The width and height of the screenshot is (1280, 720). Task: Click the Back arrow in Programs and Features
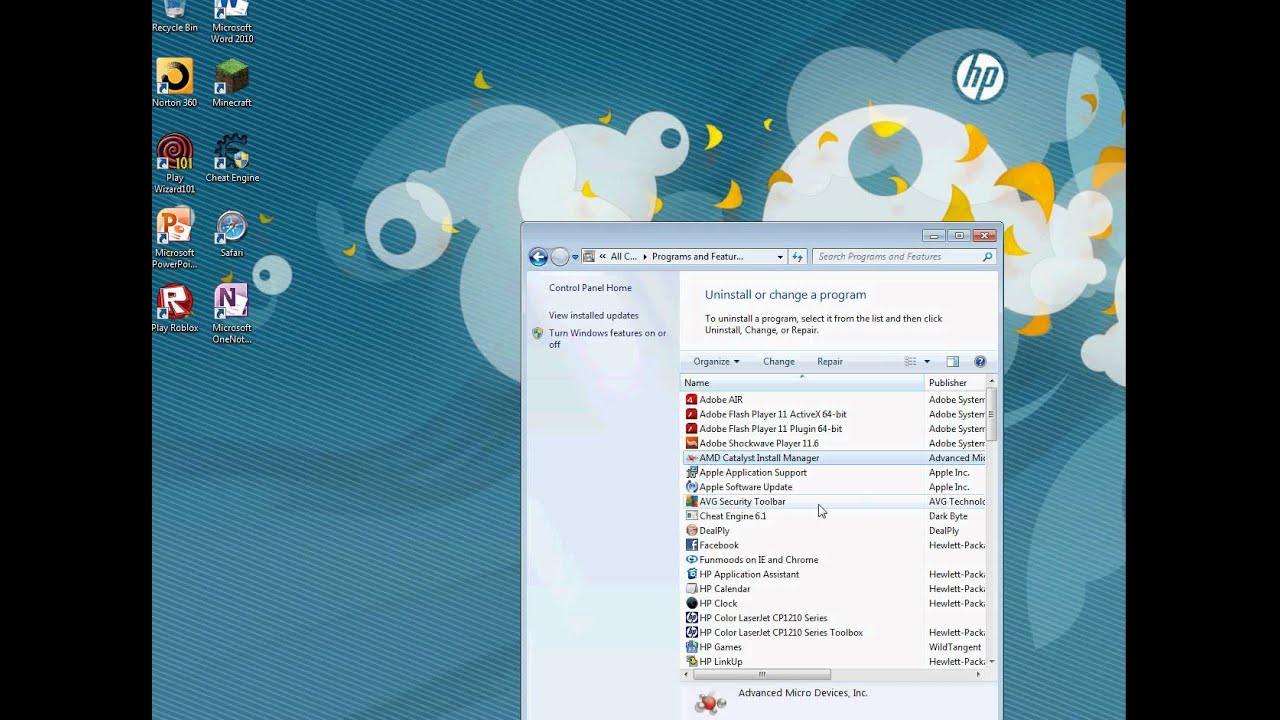[538, 257]
